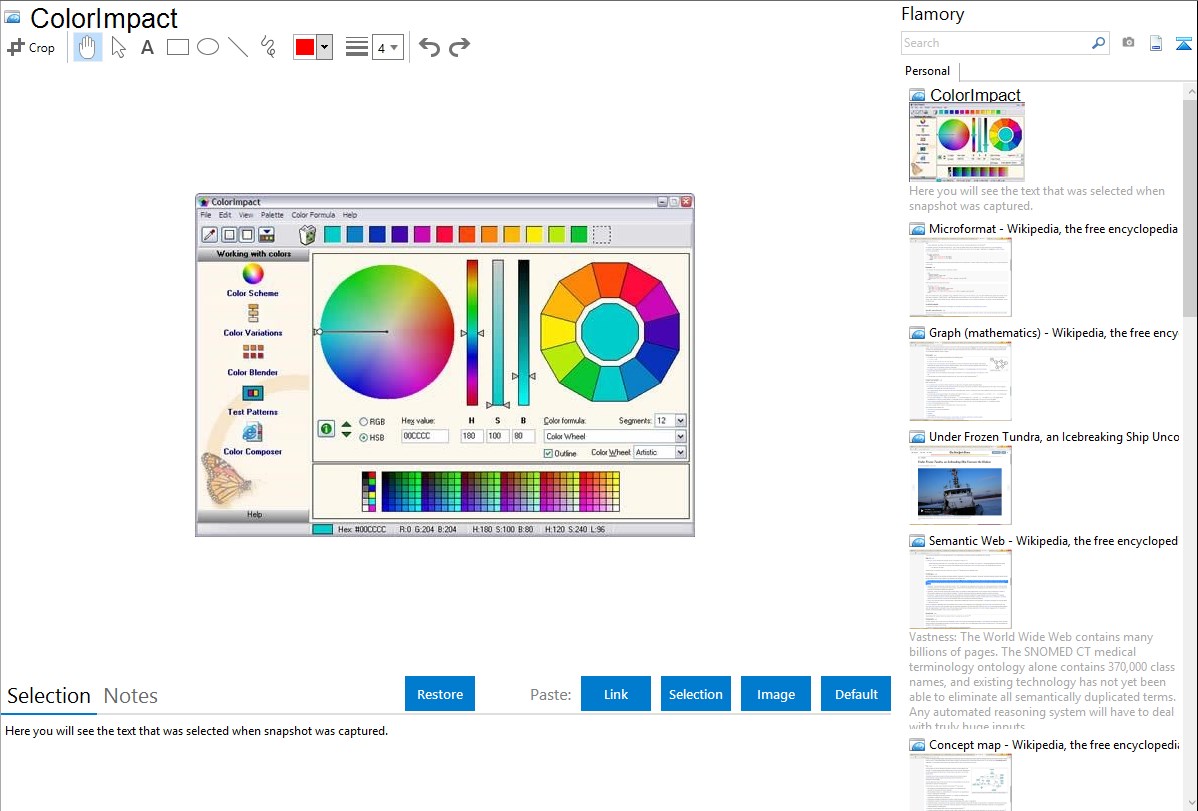The width and height of the screenshot is (1198, 811).
Task: Click the Color Variations icon in ColorImpact
Action: coord(252,313)
